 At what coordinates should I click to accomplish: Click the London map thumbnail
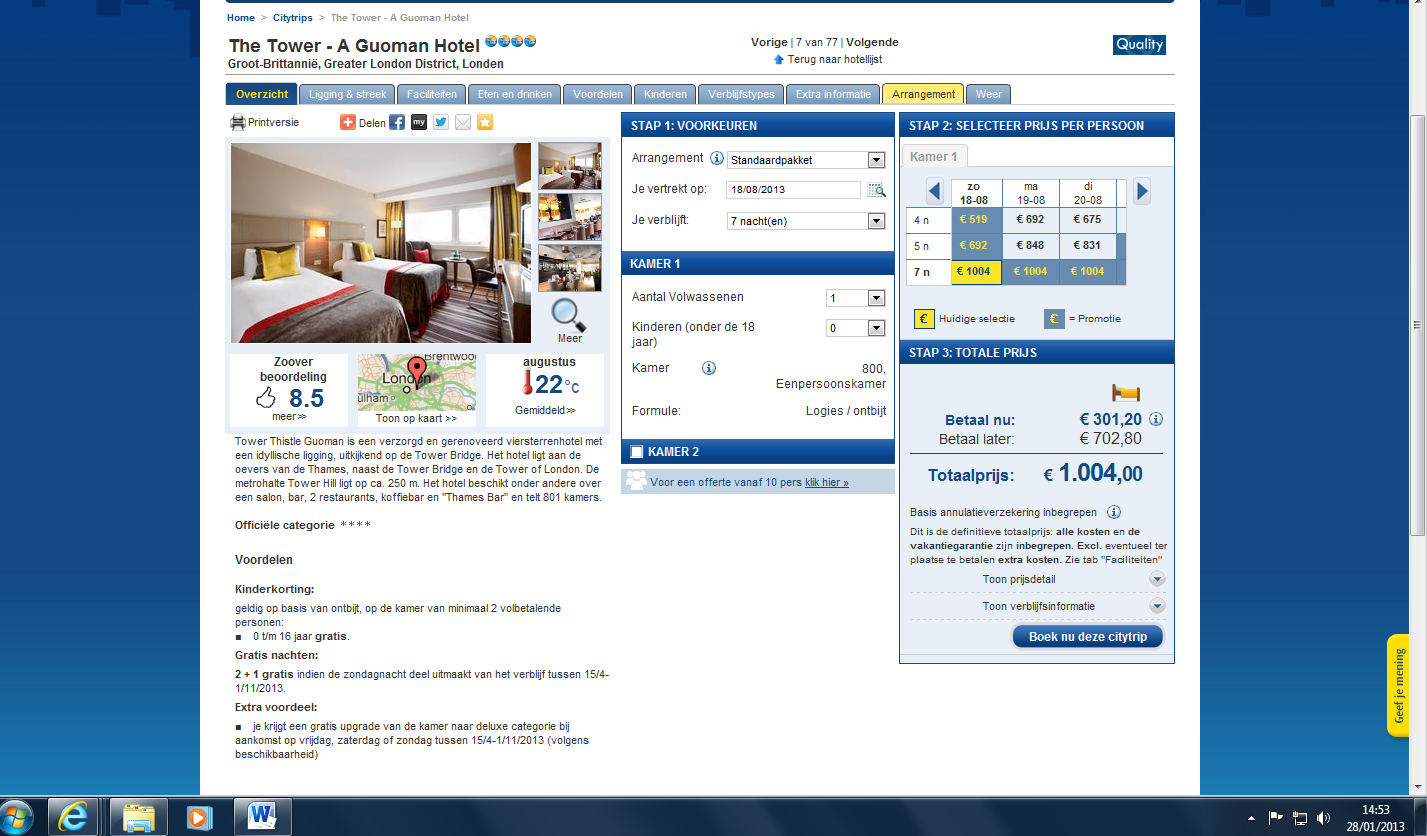coord(417,382)
